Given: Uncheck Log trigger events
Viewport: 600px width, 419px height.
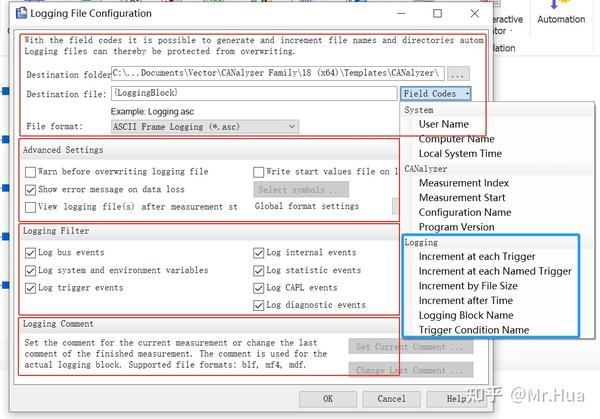Looking at the screenshot, I should [30, 288].
